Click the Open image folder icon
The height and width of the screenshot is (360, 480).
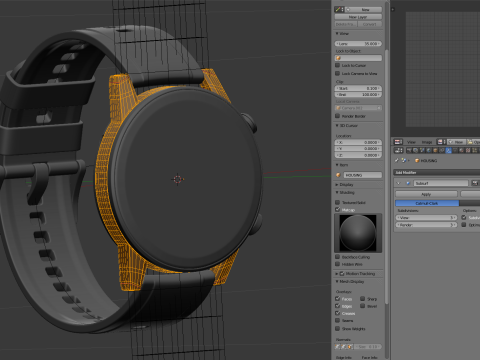(470, 142)
